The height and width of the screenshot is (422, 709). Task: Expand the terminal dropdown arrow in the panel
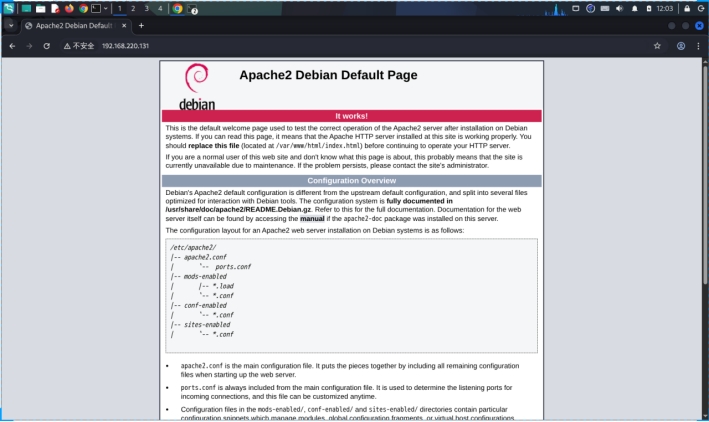pos(106,8)
